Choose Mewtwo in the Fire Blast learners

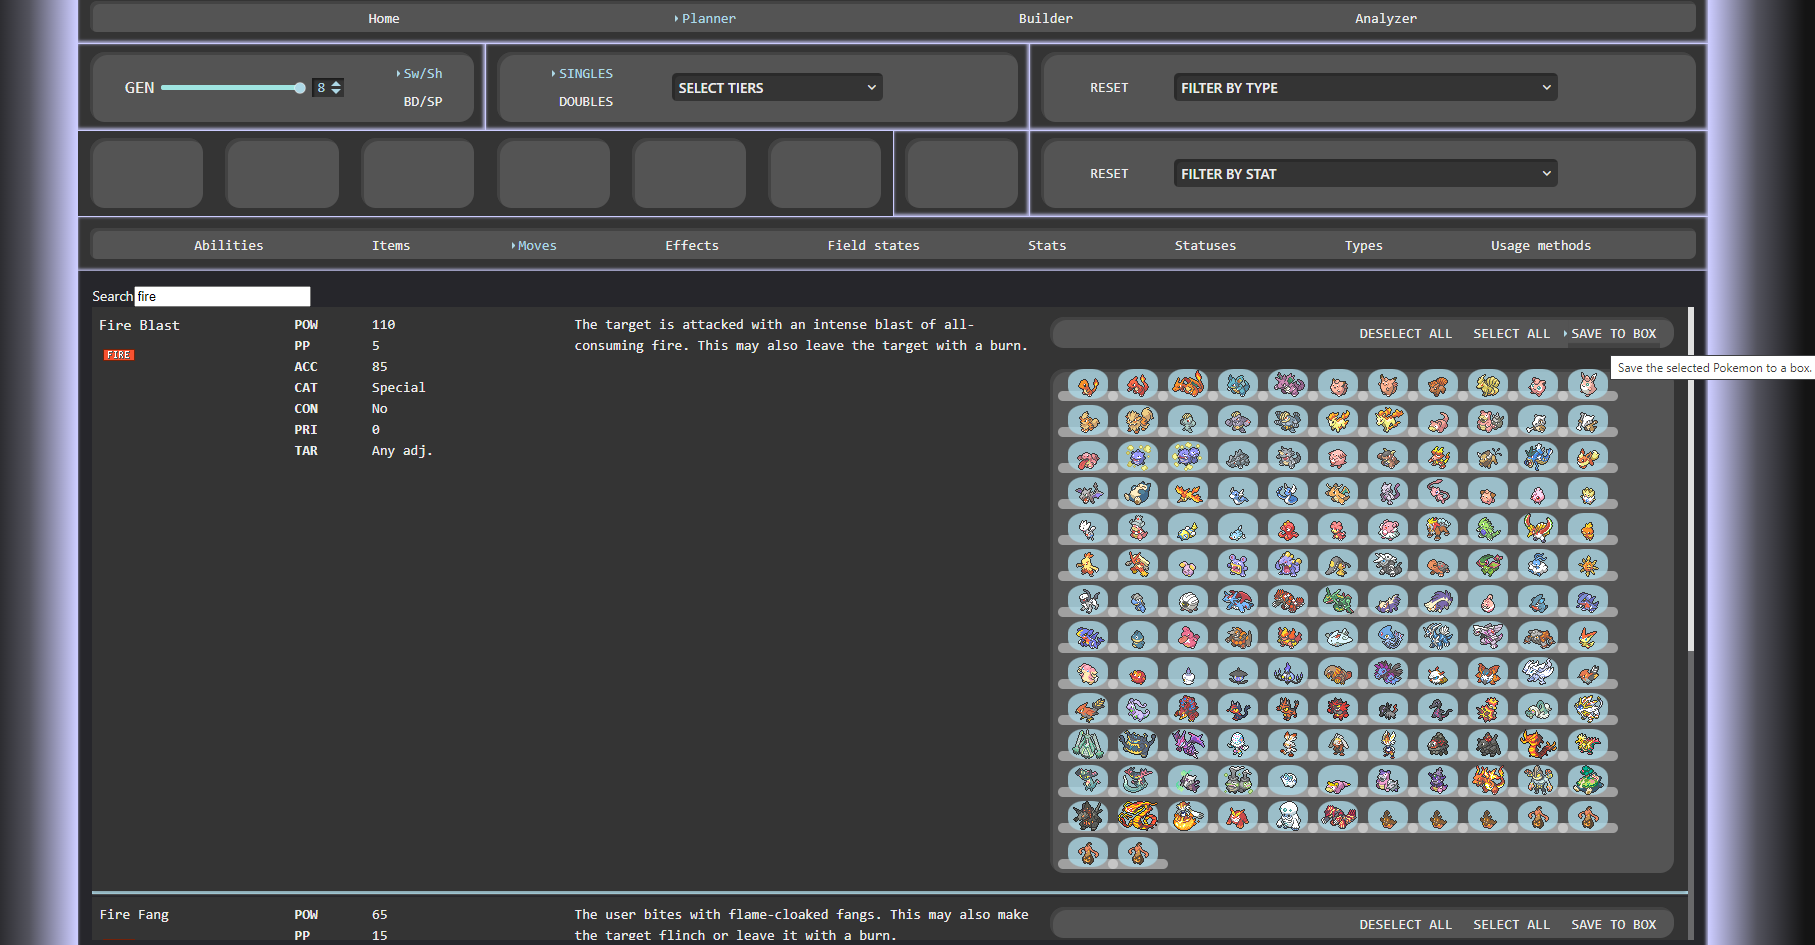pos(1388,492)
